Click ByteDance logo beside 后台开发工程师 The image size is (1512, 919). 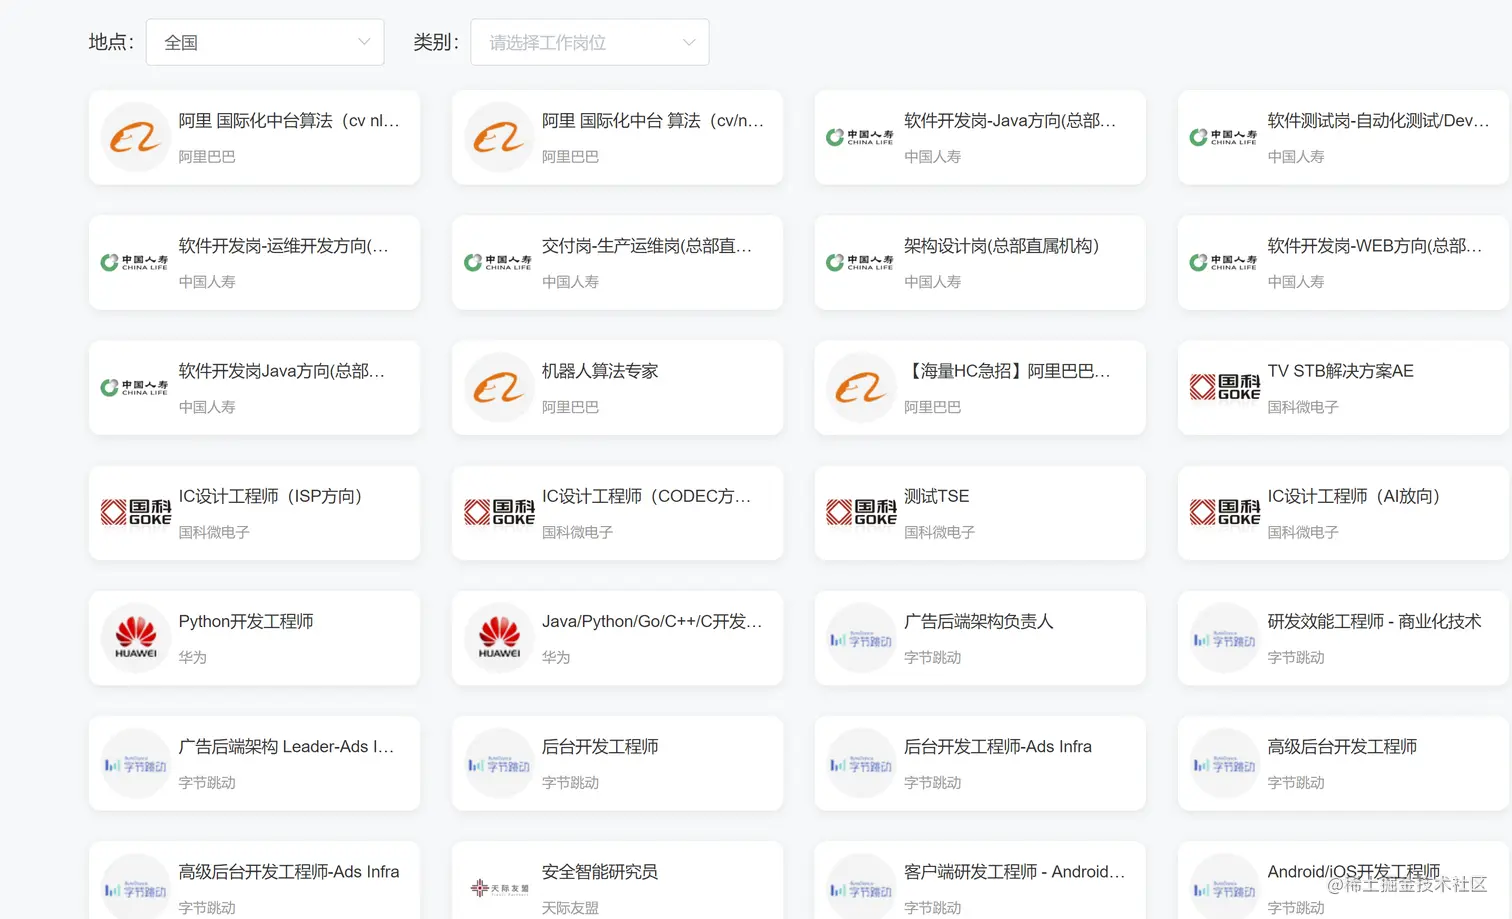pyautogui.click(x=499, y=763)
